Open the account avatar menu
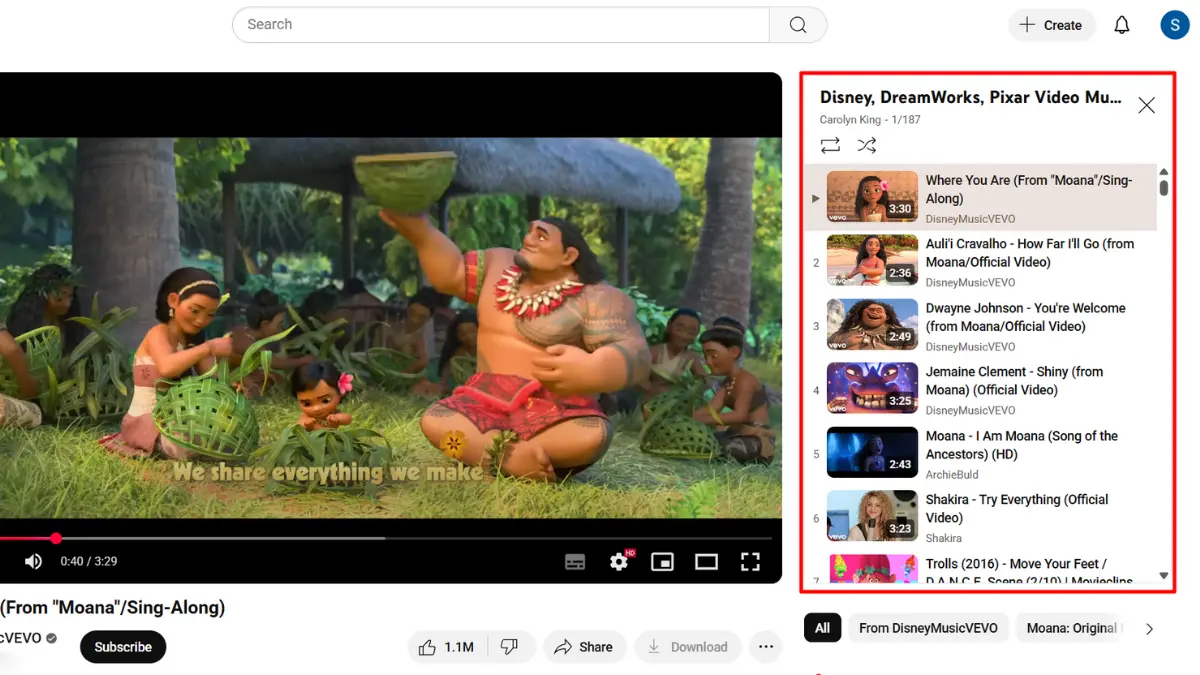The image size is (1200, 675). (1174, 25)
